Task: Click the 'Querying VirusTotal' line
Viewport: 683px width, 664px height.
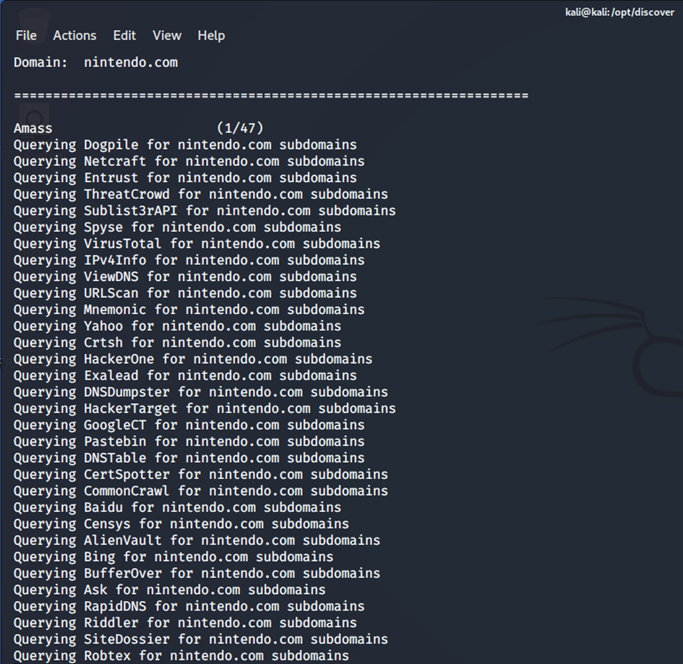Action: pos(197,244)
